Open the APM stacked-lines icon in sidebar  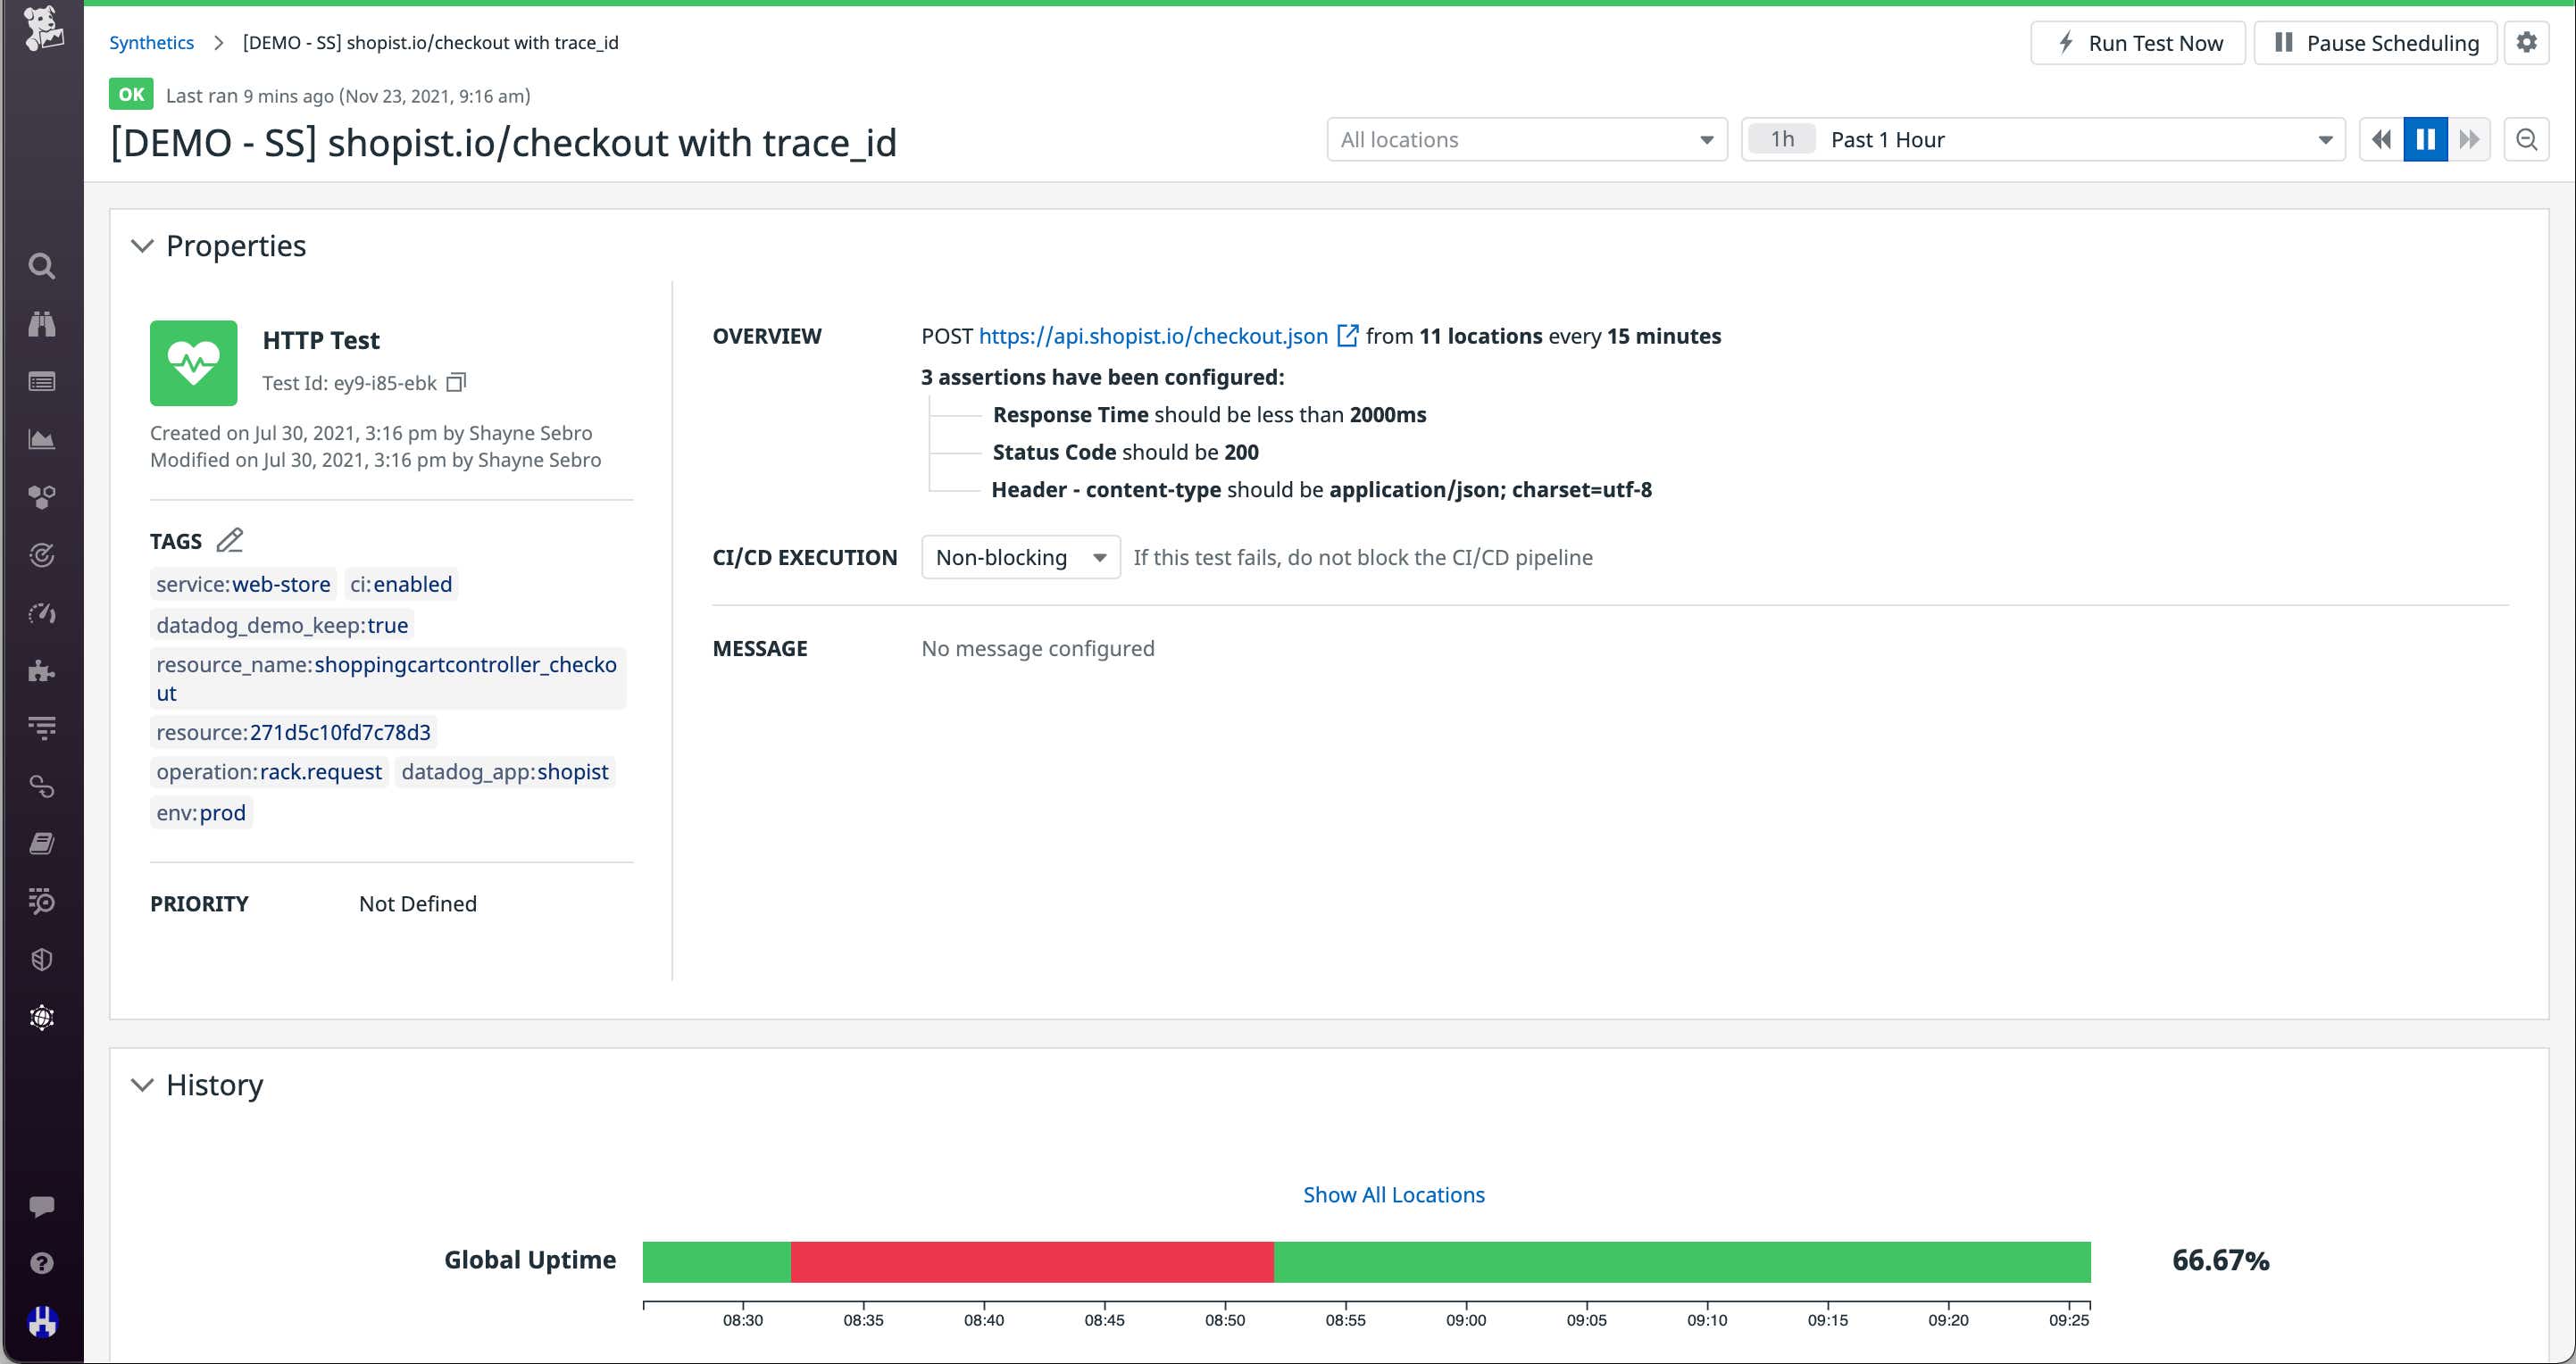(41, 728)
